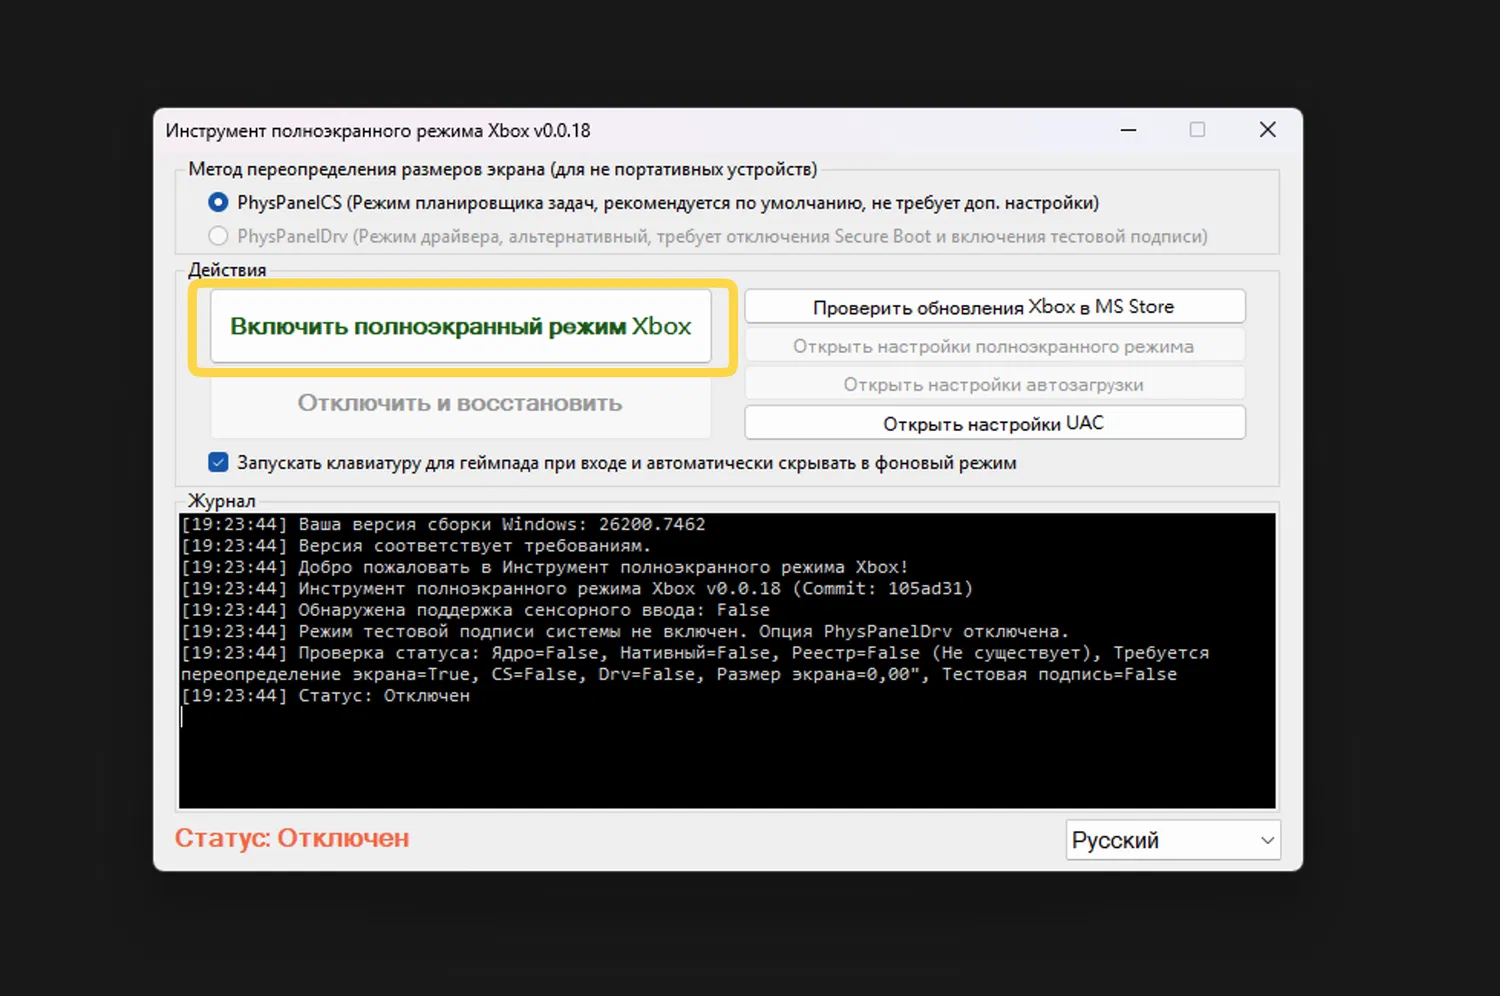Toggle gamepad keyboard launch checkbox
The height and width of the screenshot is (996, 1500).
[218, 462]
